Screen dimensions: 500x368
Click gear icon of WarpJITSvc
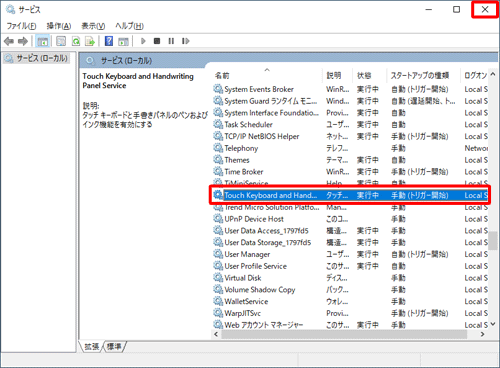[x=218, y=313]
